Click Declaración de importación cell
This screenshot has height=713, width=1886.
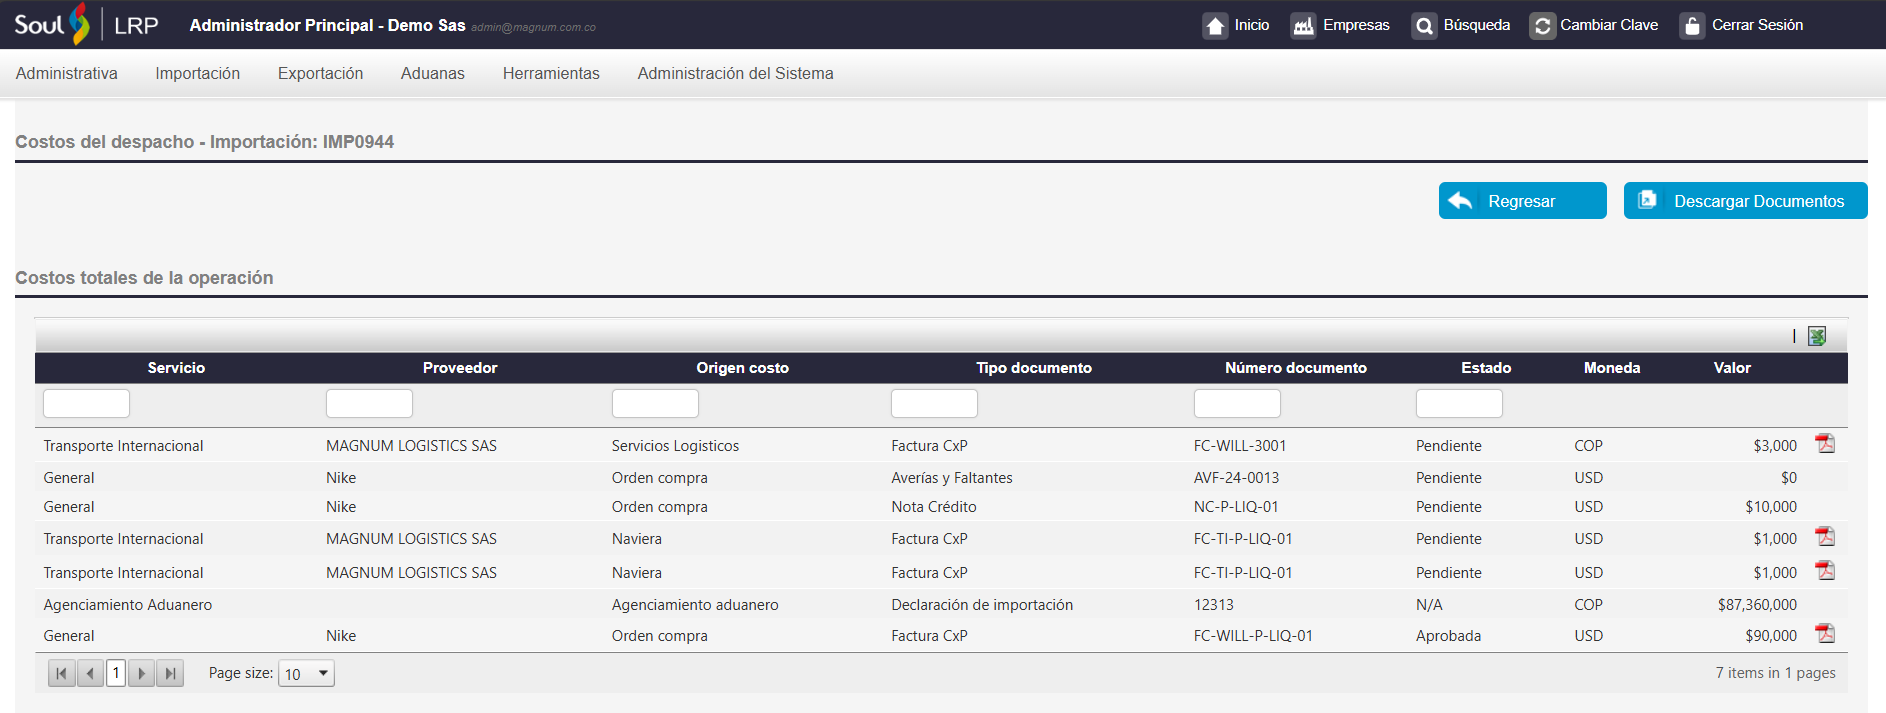click(x=982, y=605)
